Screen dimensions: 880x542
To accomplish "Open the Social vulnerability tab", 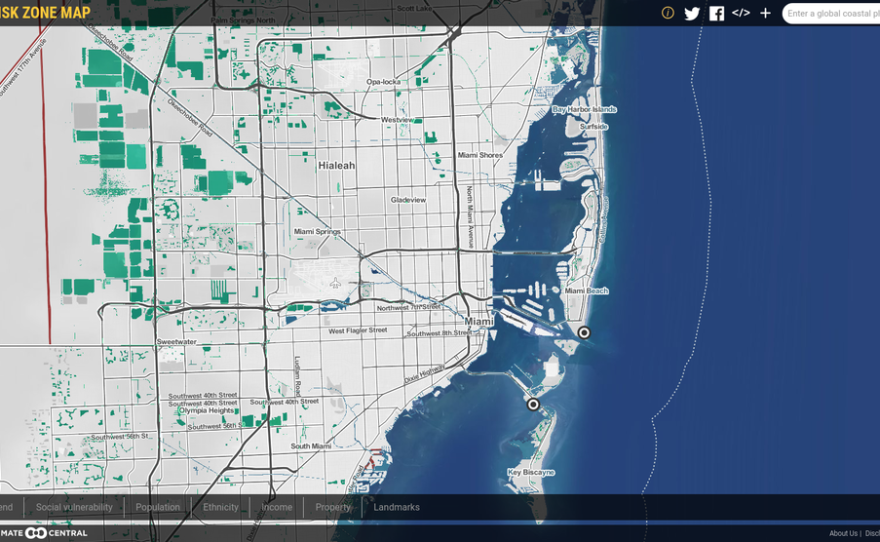I will point(74,507).
